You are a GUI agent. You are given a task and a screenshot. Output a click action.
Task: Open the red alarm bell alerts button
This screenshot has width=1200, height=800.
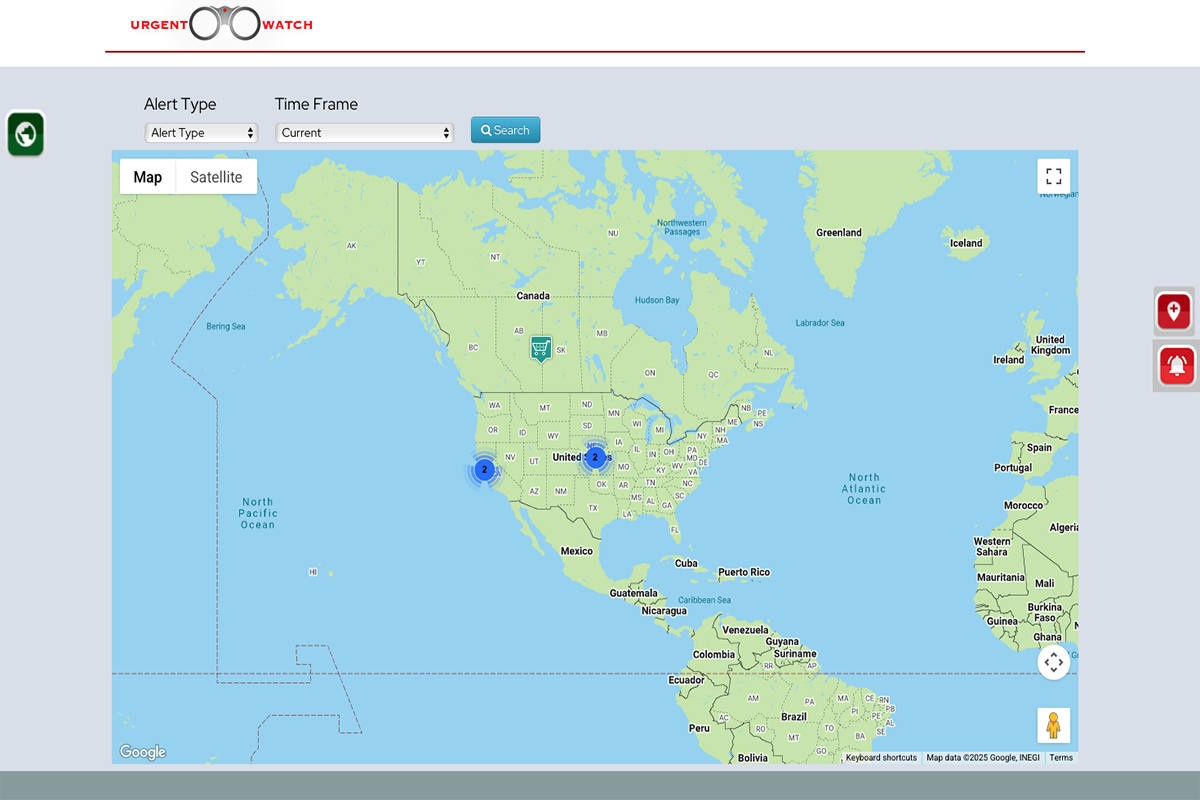pos(1176,366)
